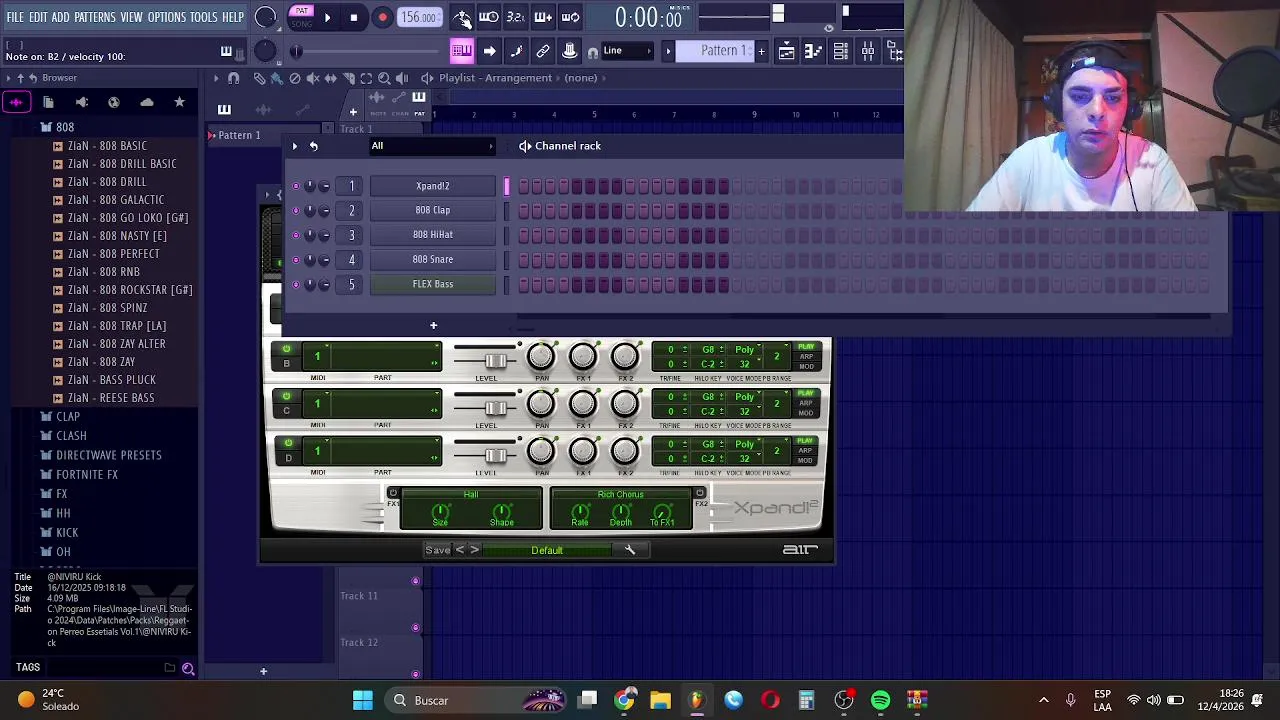Toggle countdown before recording icon
Image resolution: width=1280 pixels, height=720 pixels.
coord(515,17)
